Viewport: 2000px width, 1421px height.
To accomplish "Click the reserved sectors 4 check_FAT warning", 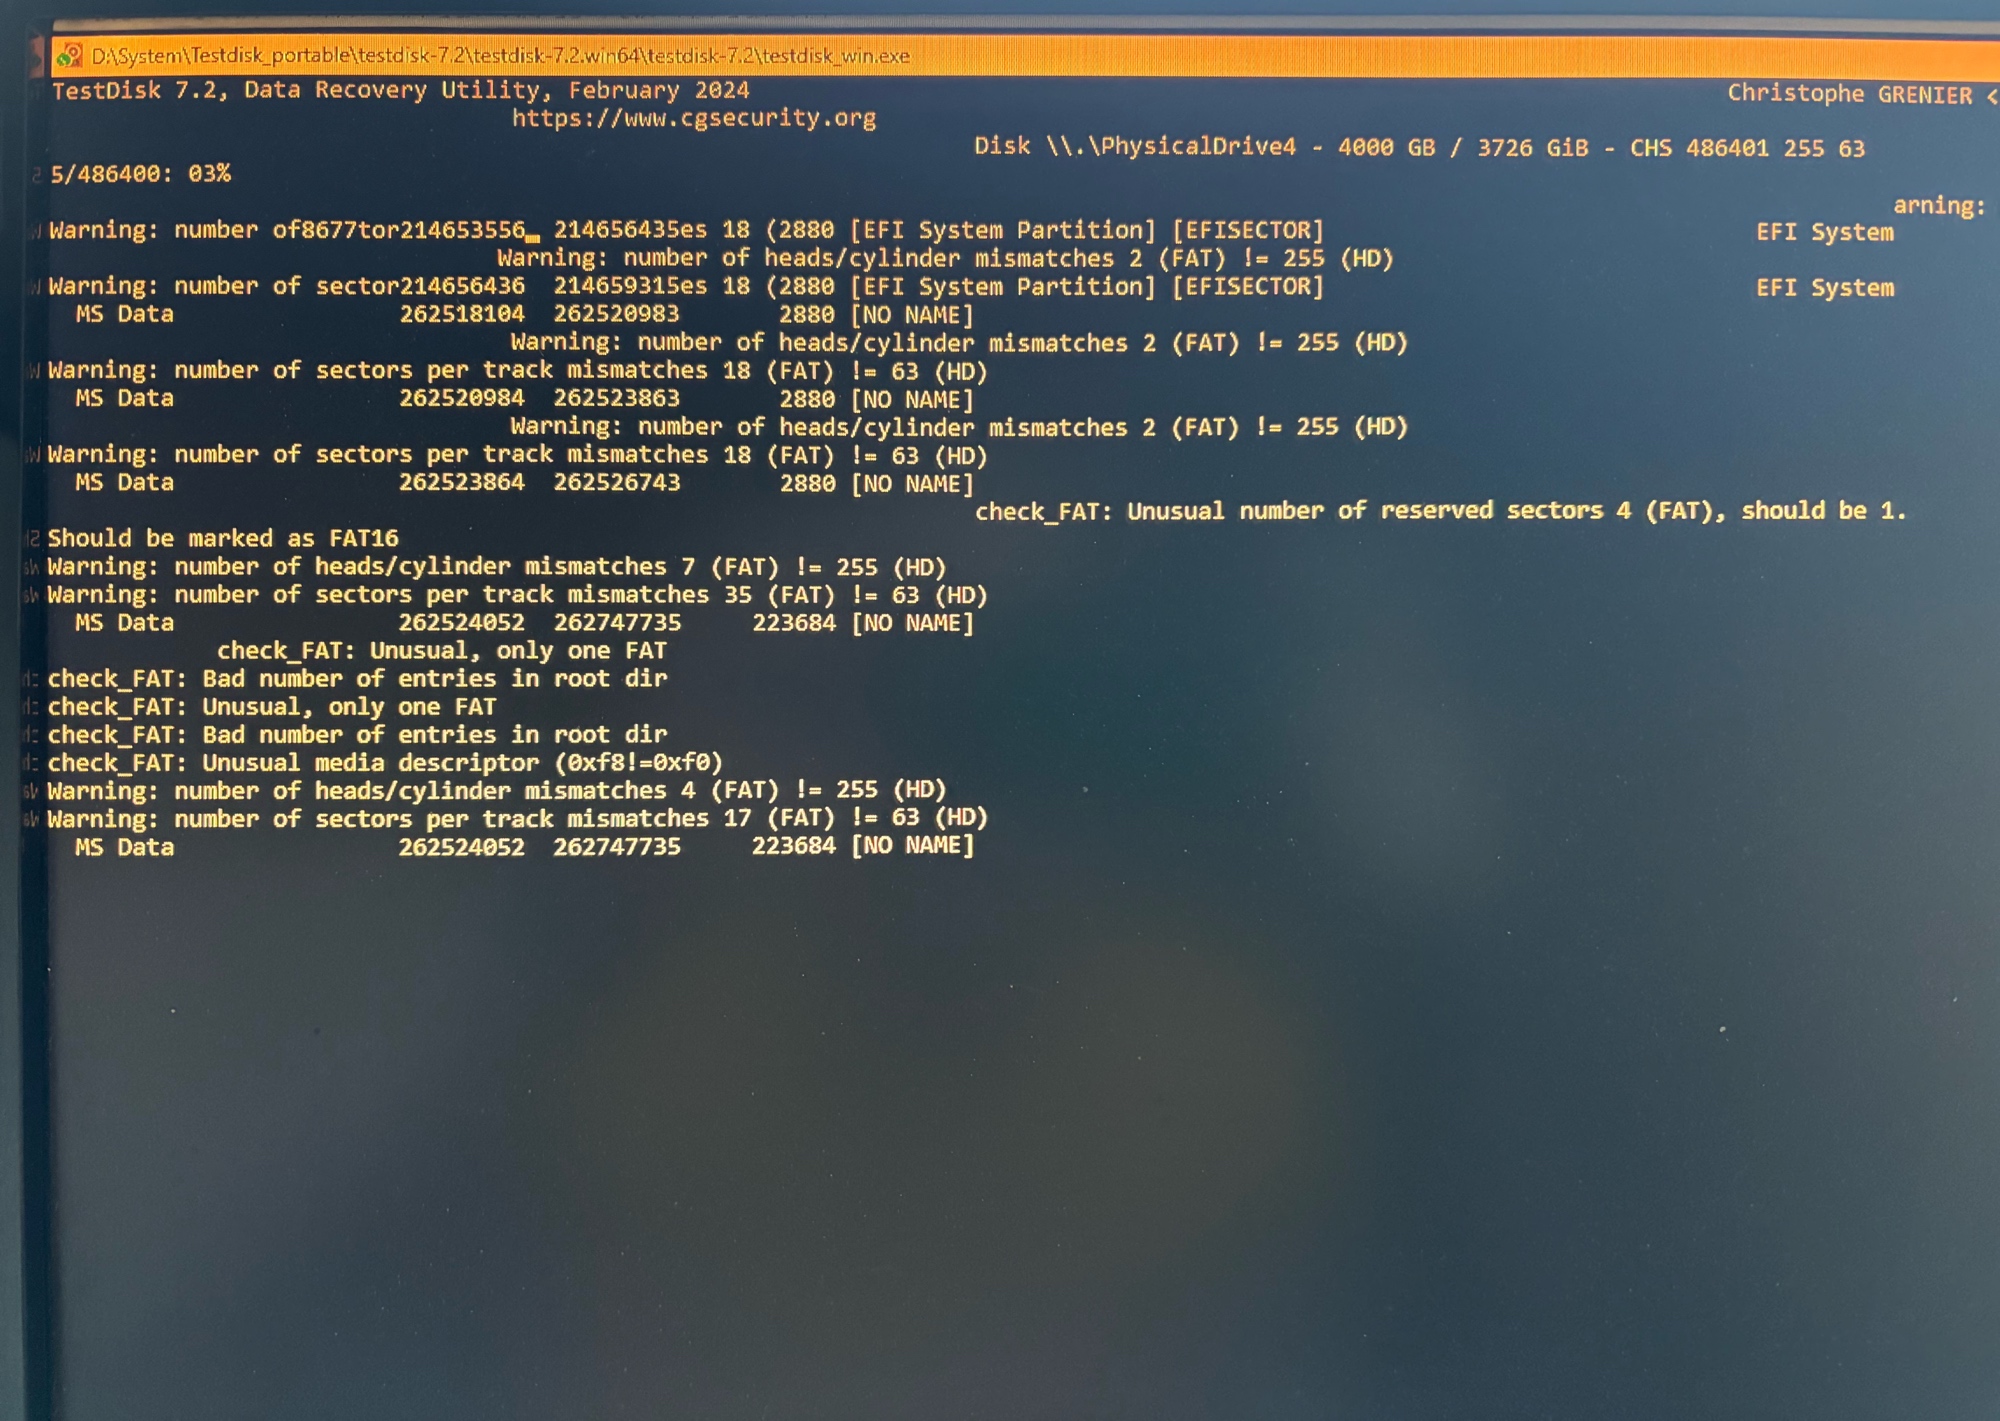I will tap(1439, 511).
